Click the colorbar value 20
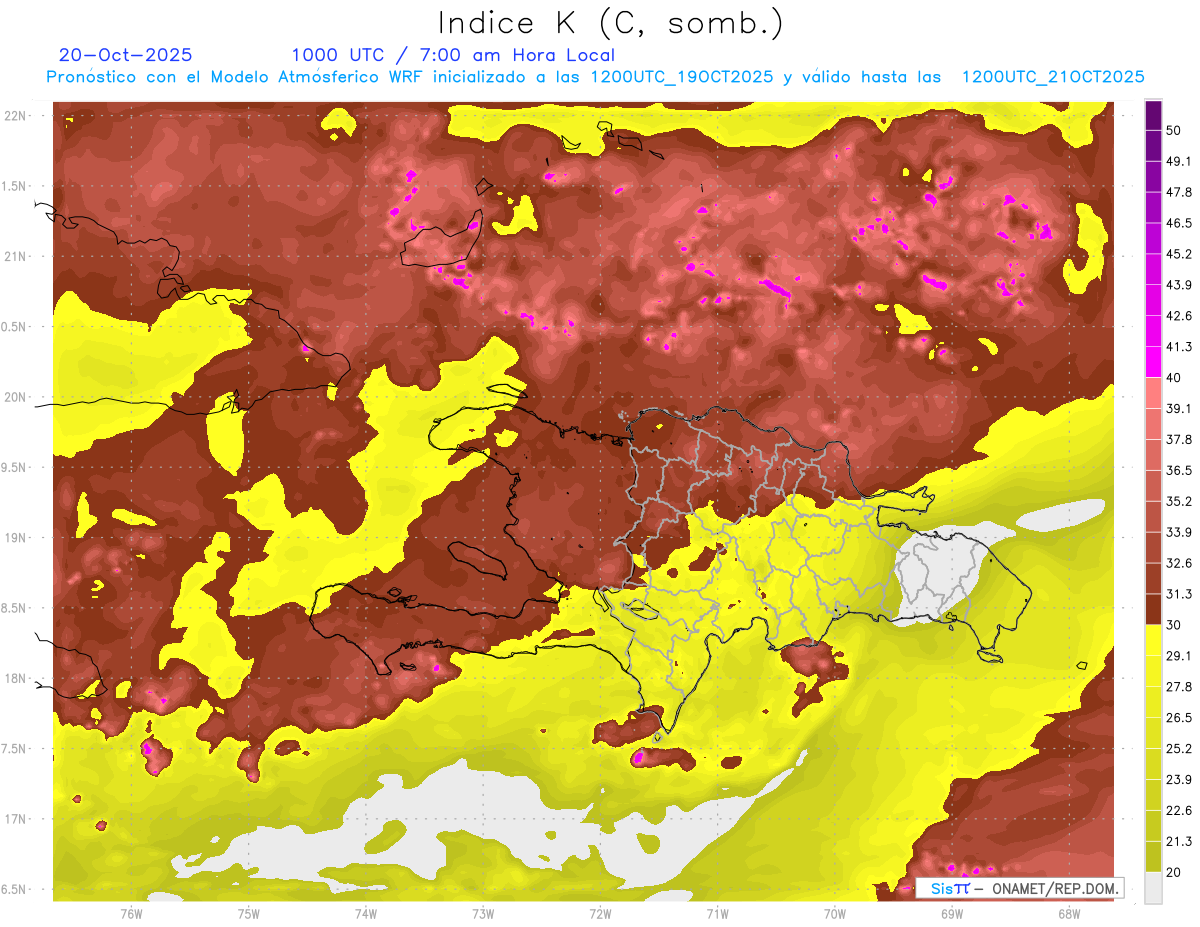Image resolution: width=1200 pixels, height=927 pixels. (x=1176, y=872)
